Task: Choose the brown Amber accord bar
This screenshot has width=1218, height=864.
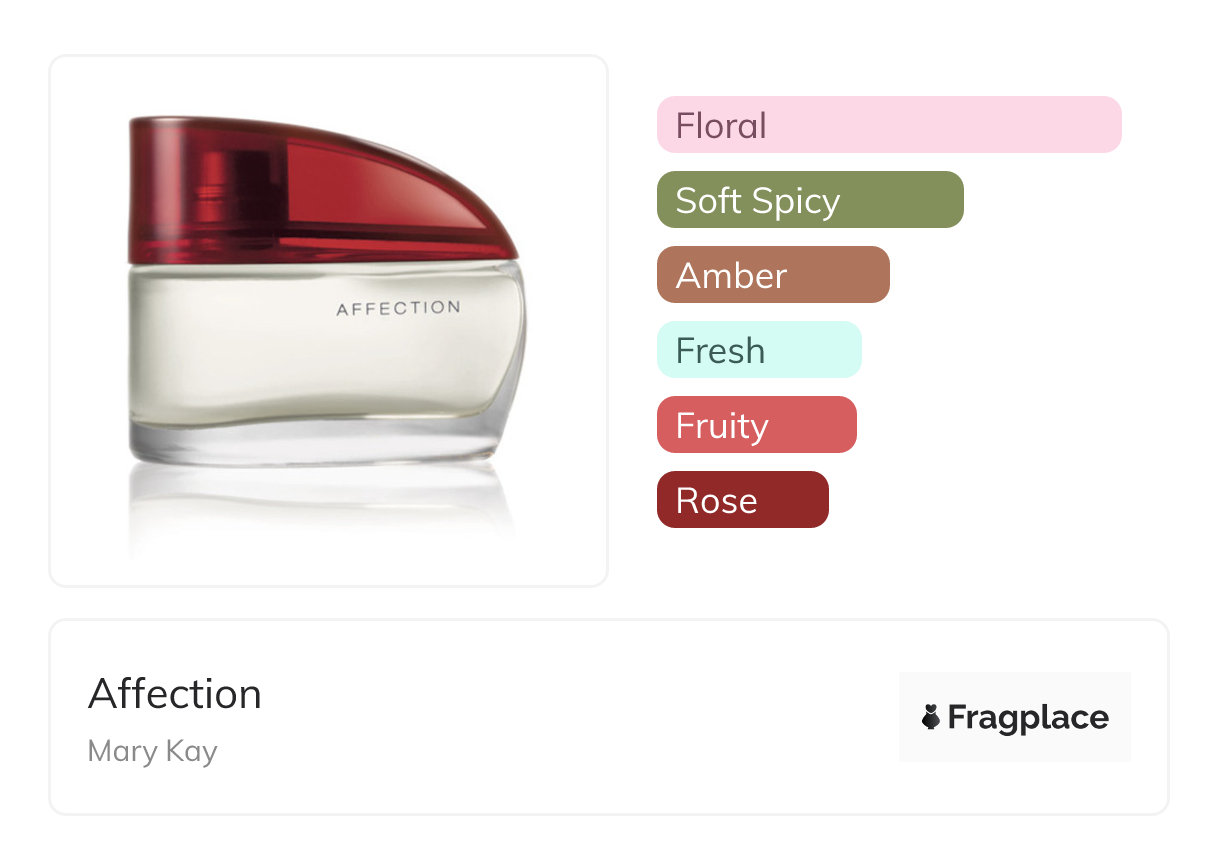Action: (772, 275)
